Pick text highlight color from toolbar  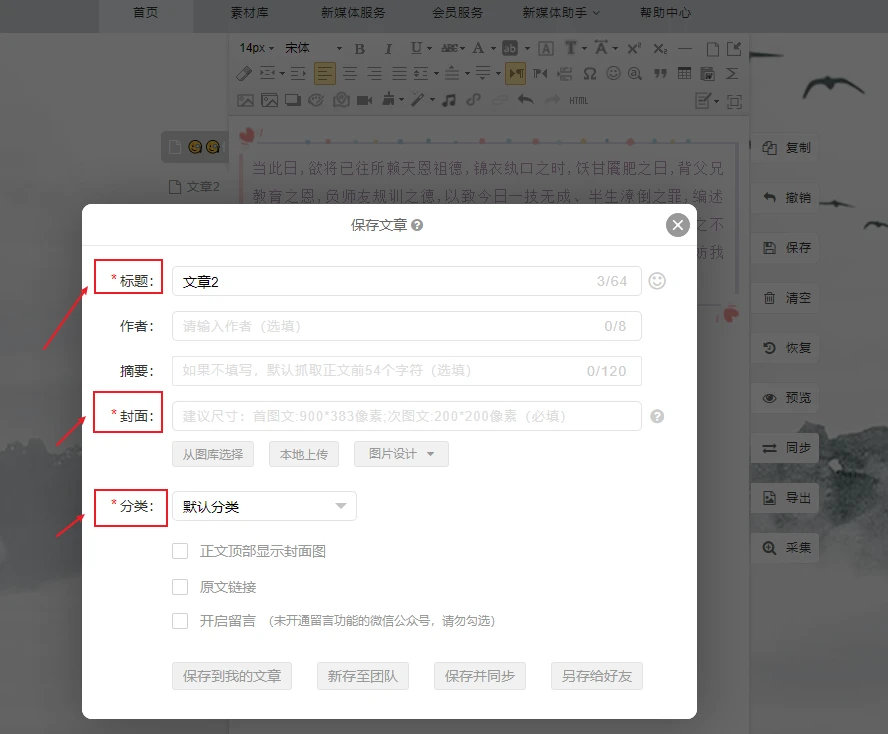pyautogui.click(x=511, y=48)
